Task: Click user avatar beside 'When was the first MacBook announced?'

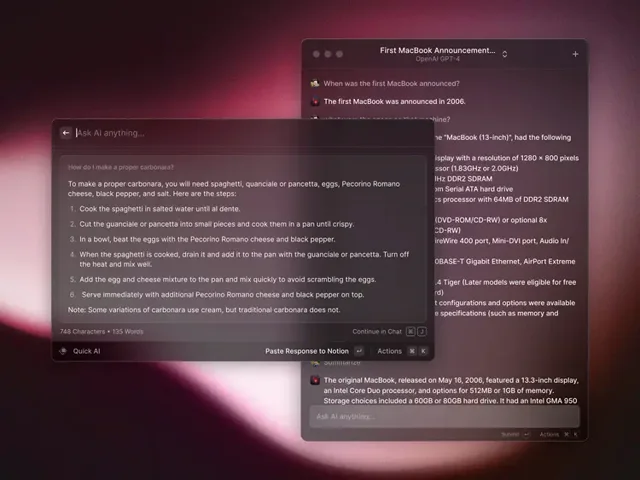Action: click(315, 83)
